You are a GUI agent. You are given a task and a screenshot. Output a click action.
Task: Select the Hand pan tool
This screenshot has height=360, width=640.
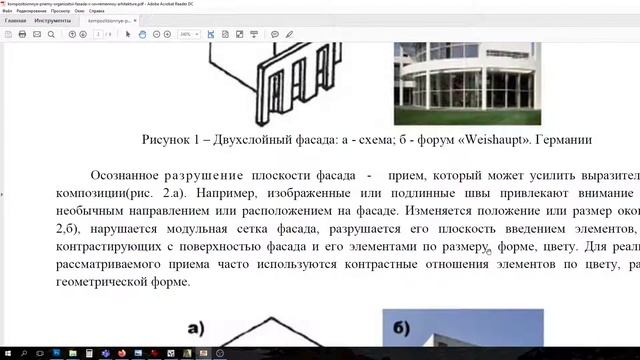142,35
